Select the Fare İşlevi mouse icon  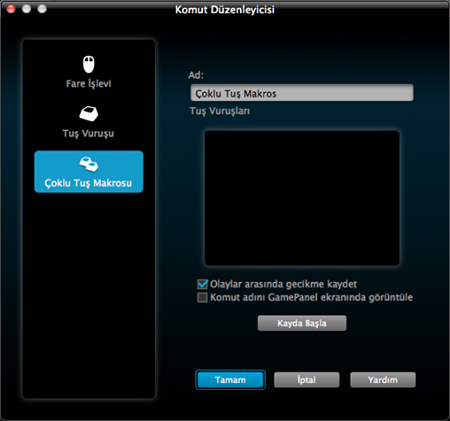(x=89, y=64)
